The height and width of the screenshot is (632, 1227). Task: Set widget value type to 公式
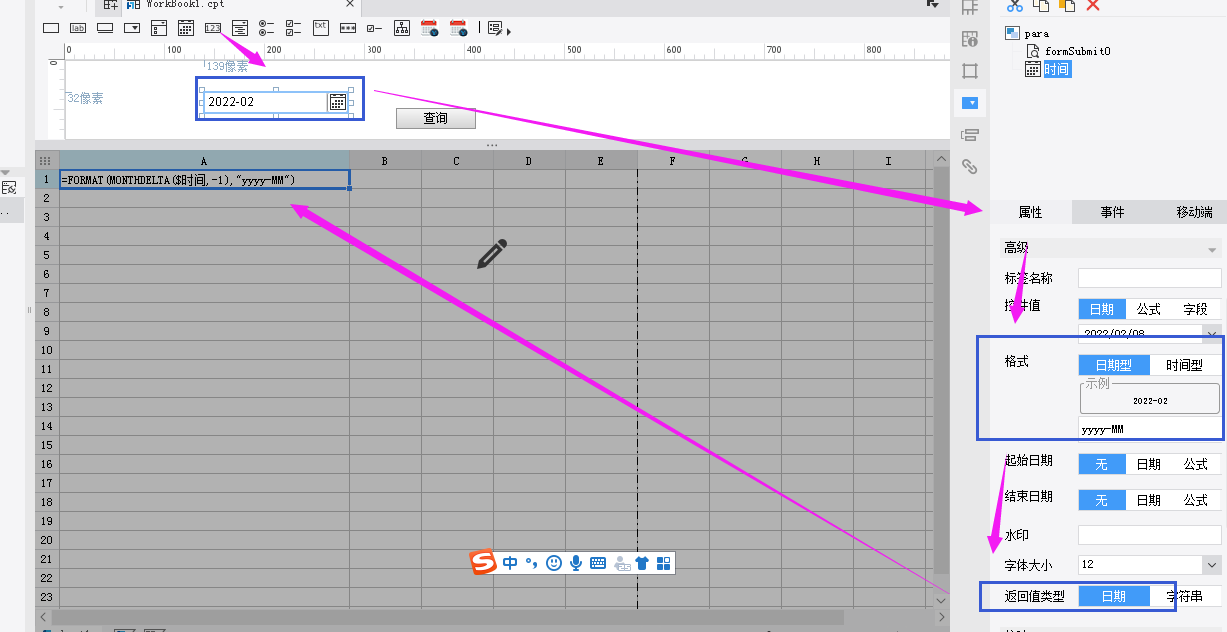[x=1149, y=310]
